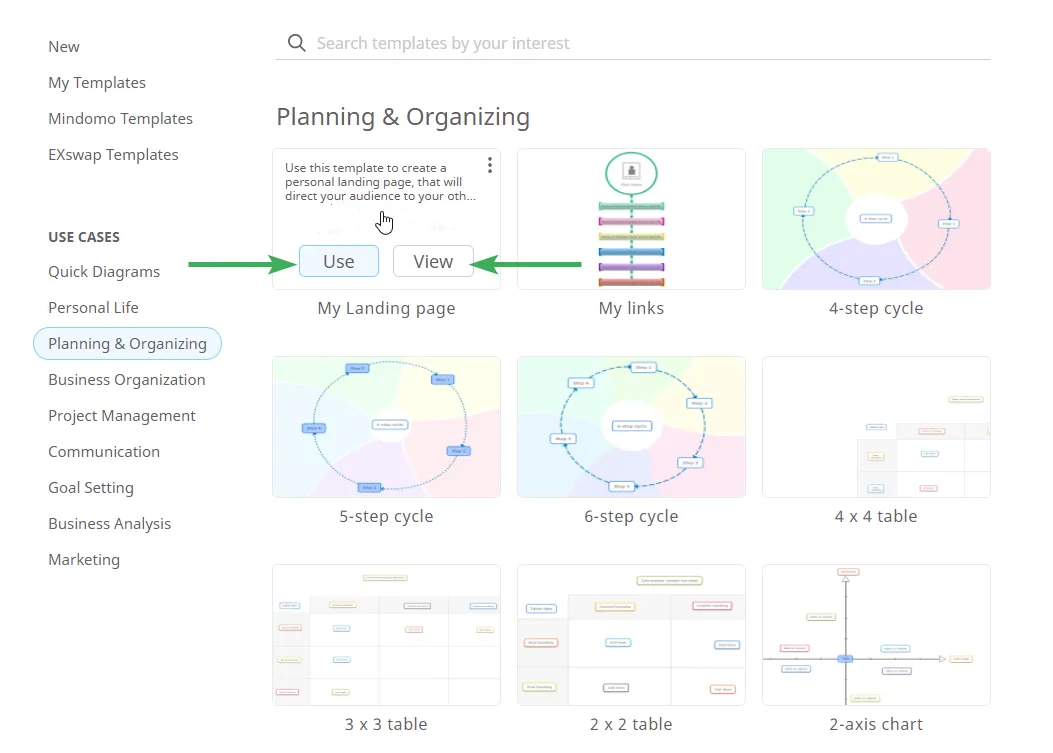Open the New section in sidebar
The height and width of the screenshot is (753, 1053).
[x=64, y=46]
